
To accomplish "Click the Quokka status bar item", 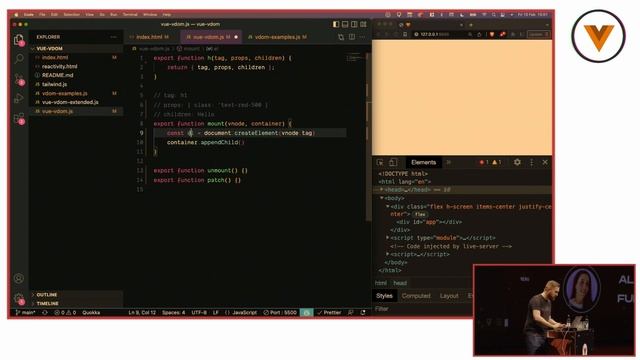I will (91, 313).
